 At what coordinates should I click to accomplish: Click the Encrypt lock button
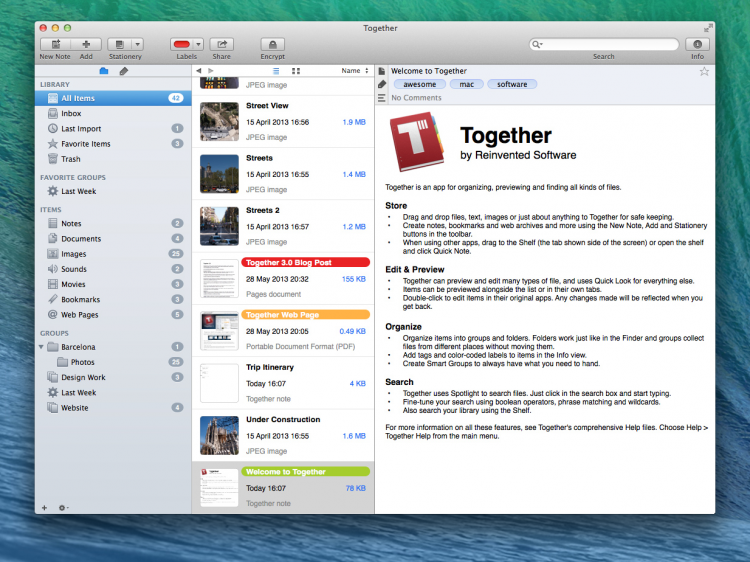click(x=273, y=44)
